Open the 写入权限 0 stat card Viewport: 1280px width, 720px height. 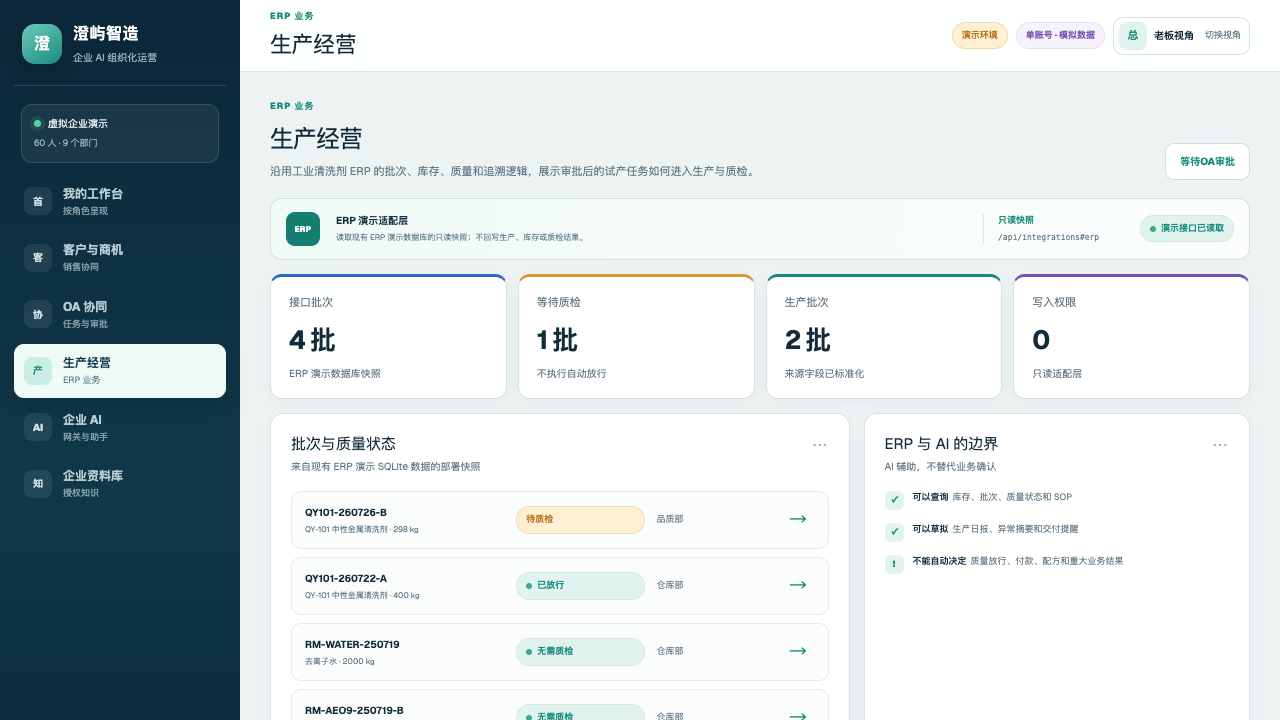1131,337
